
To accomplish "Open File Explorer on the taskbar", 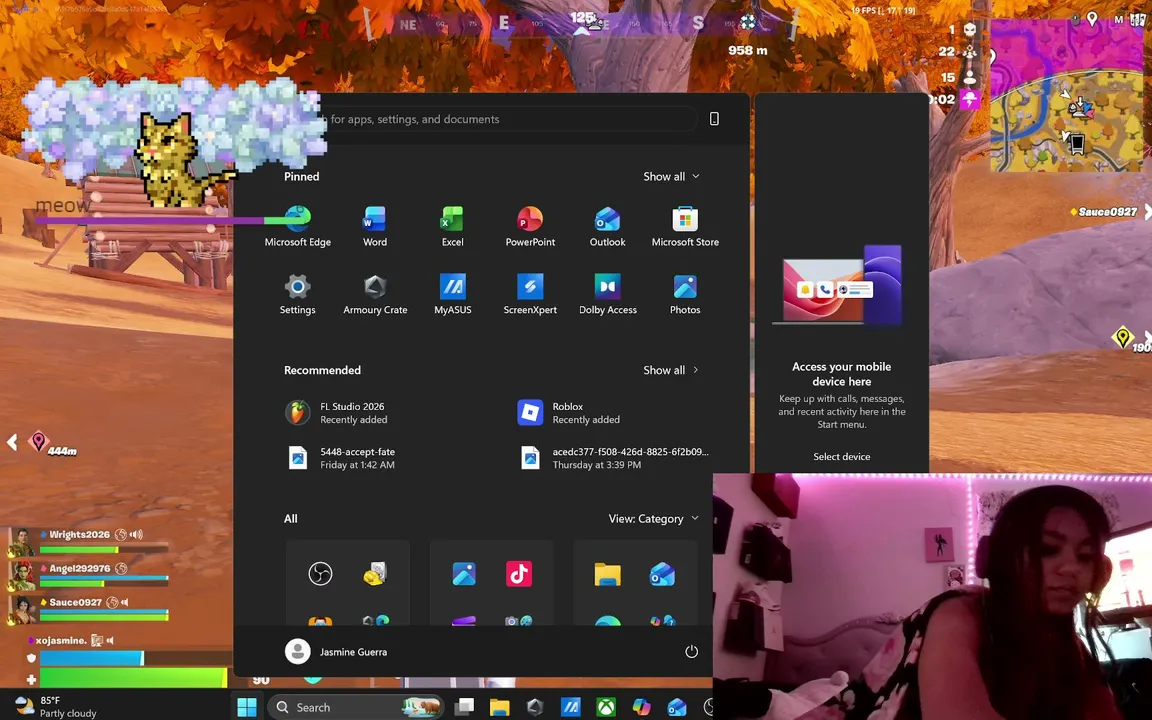I will point(500,707).
